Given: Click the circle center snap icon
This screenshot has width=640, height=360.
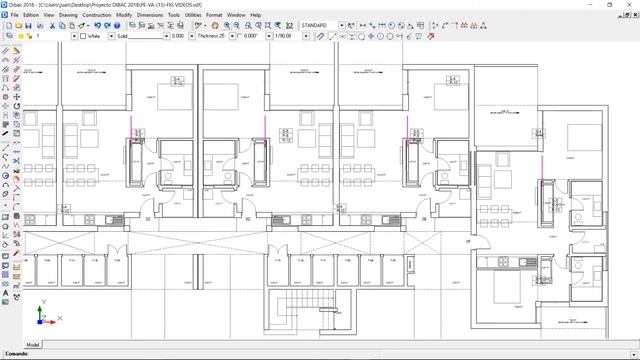Looking at the screenshot, I should point(380,36).
